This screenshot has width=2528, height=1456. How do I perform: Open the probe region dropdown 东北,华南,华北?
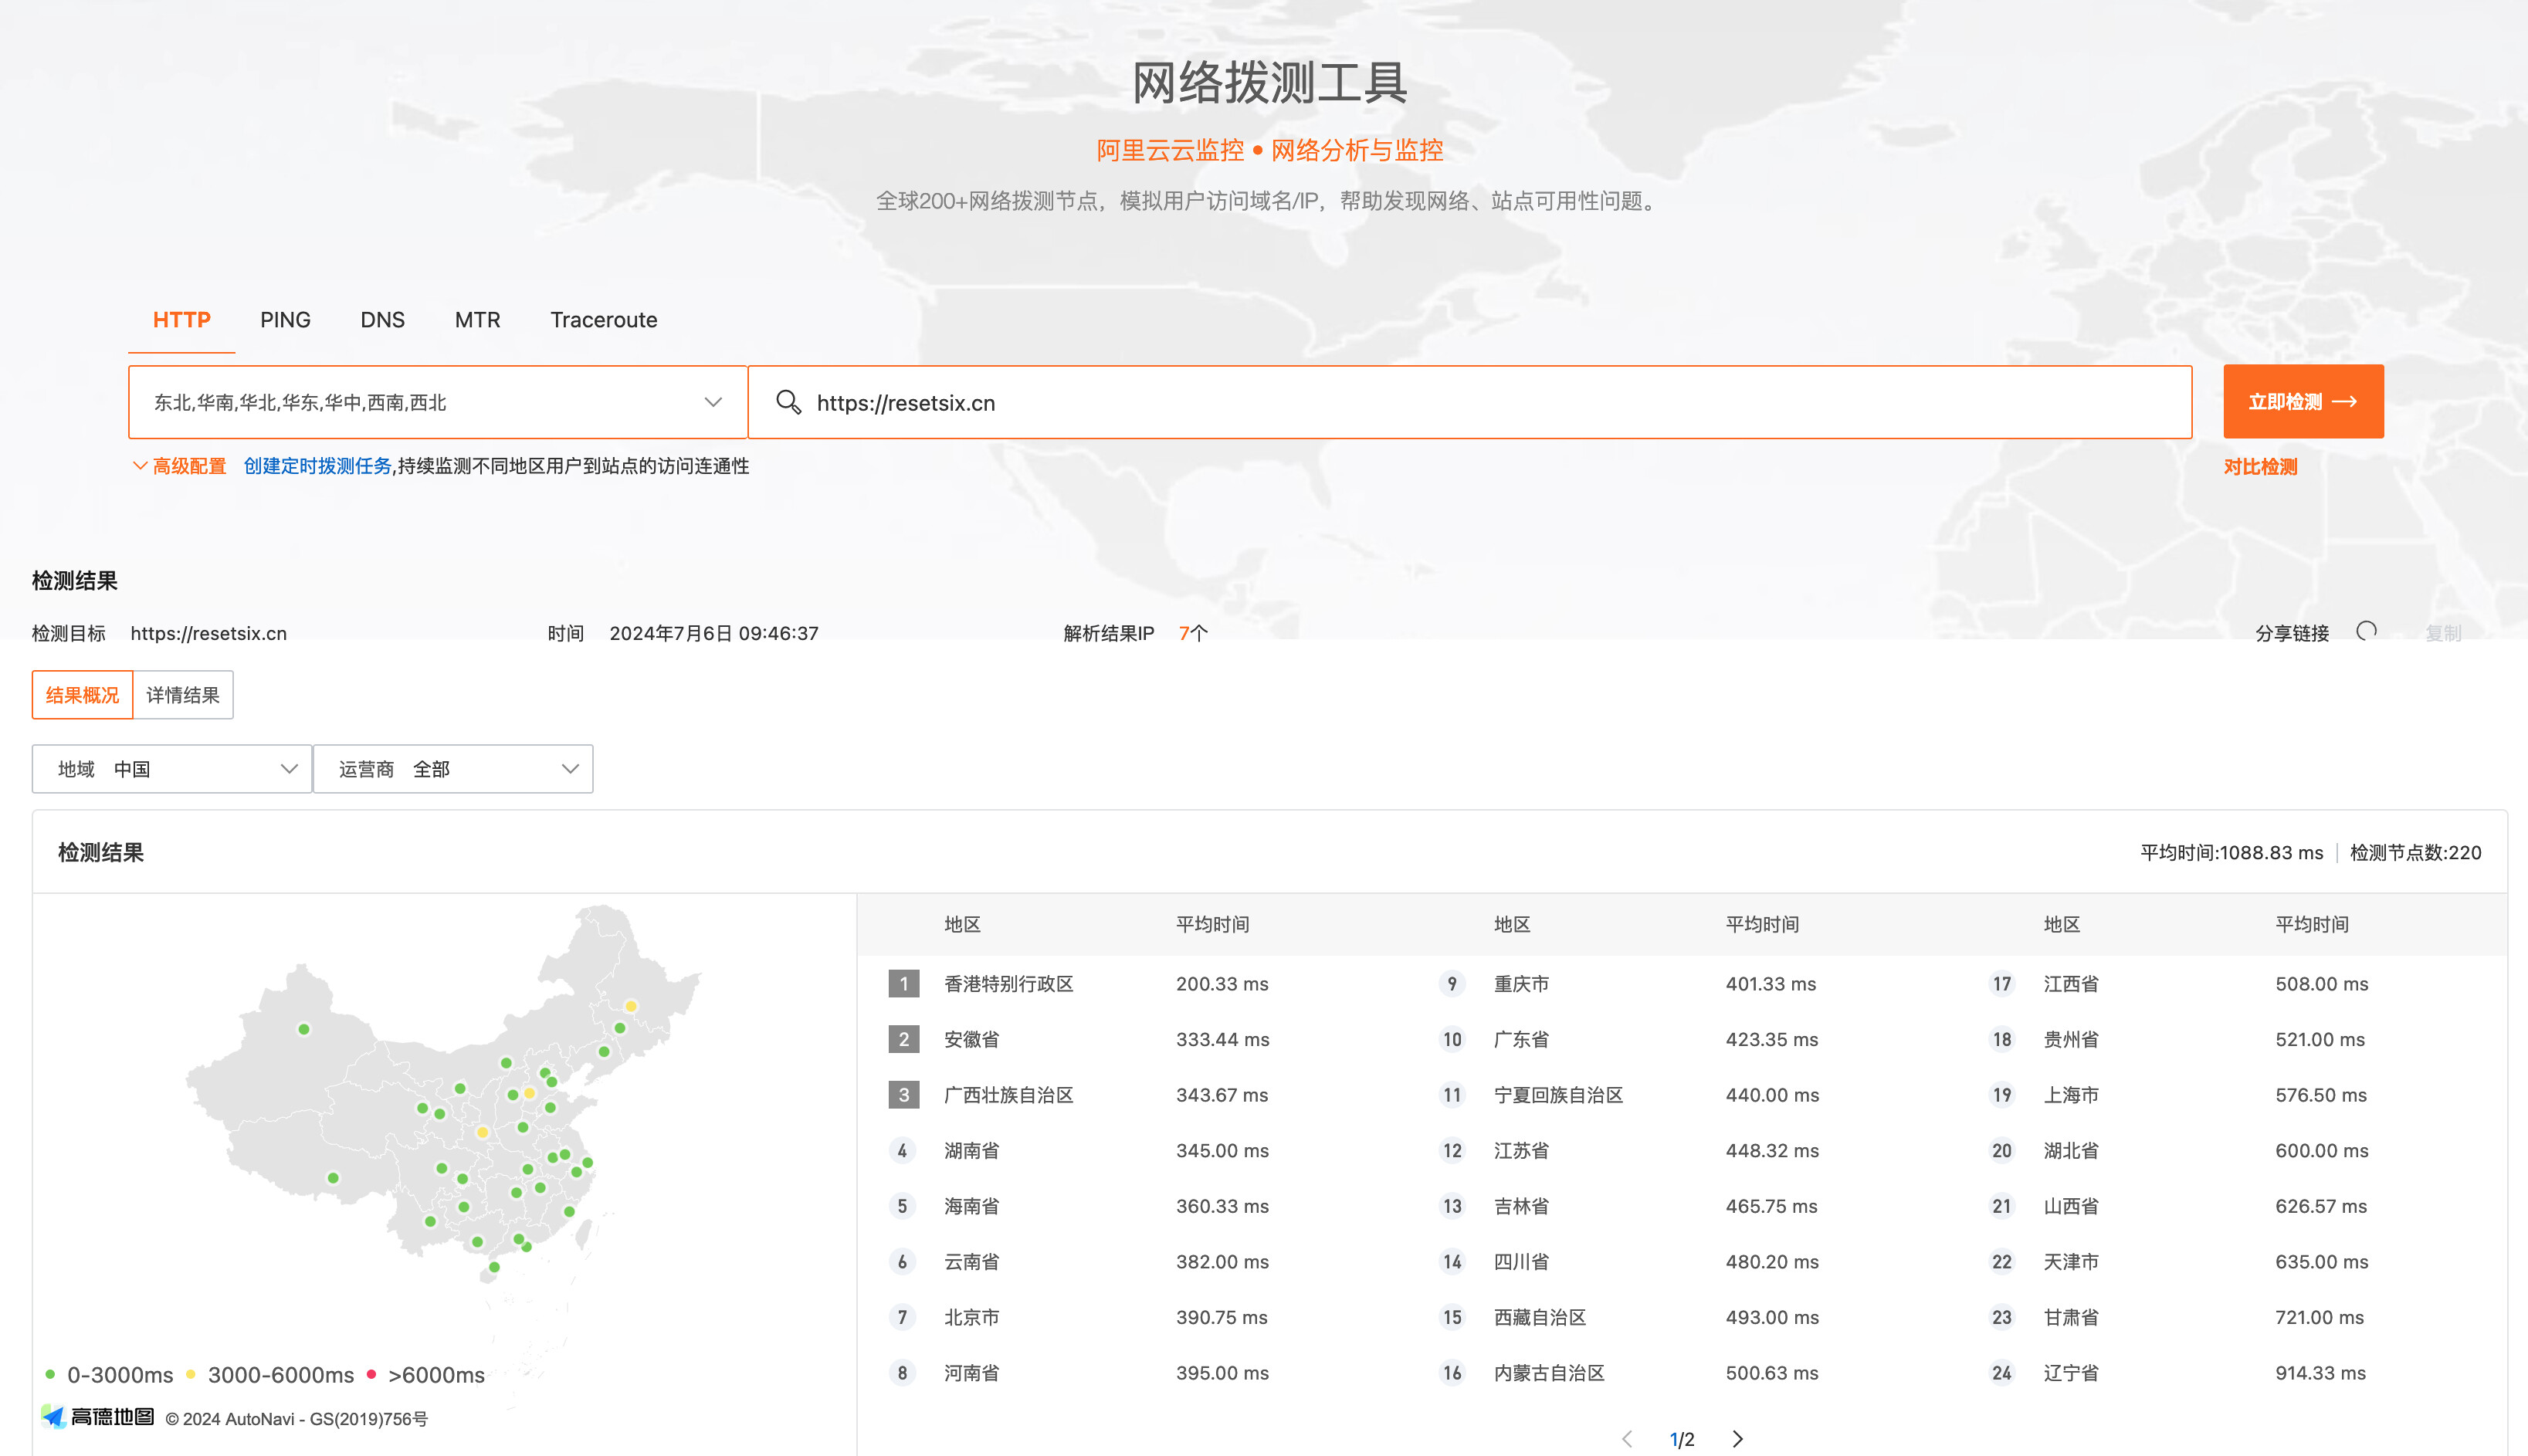click(437, 402)
